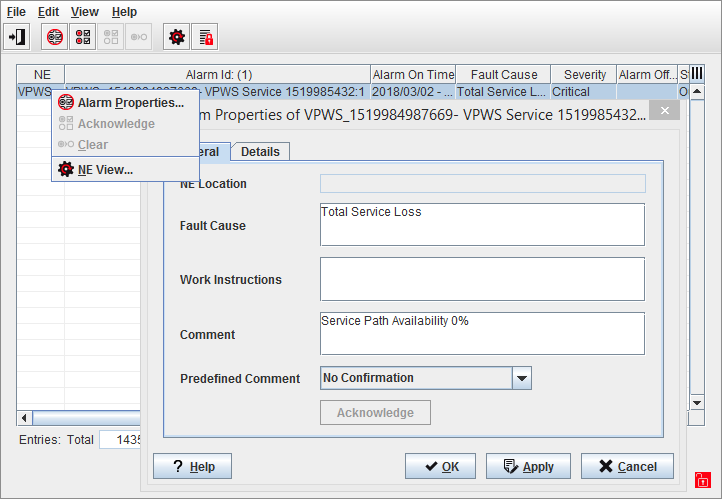Choose NE View from context menu
Screen dimensions: 722x499
105,170
